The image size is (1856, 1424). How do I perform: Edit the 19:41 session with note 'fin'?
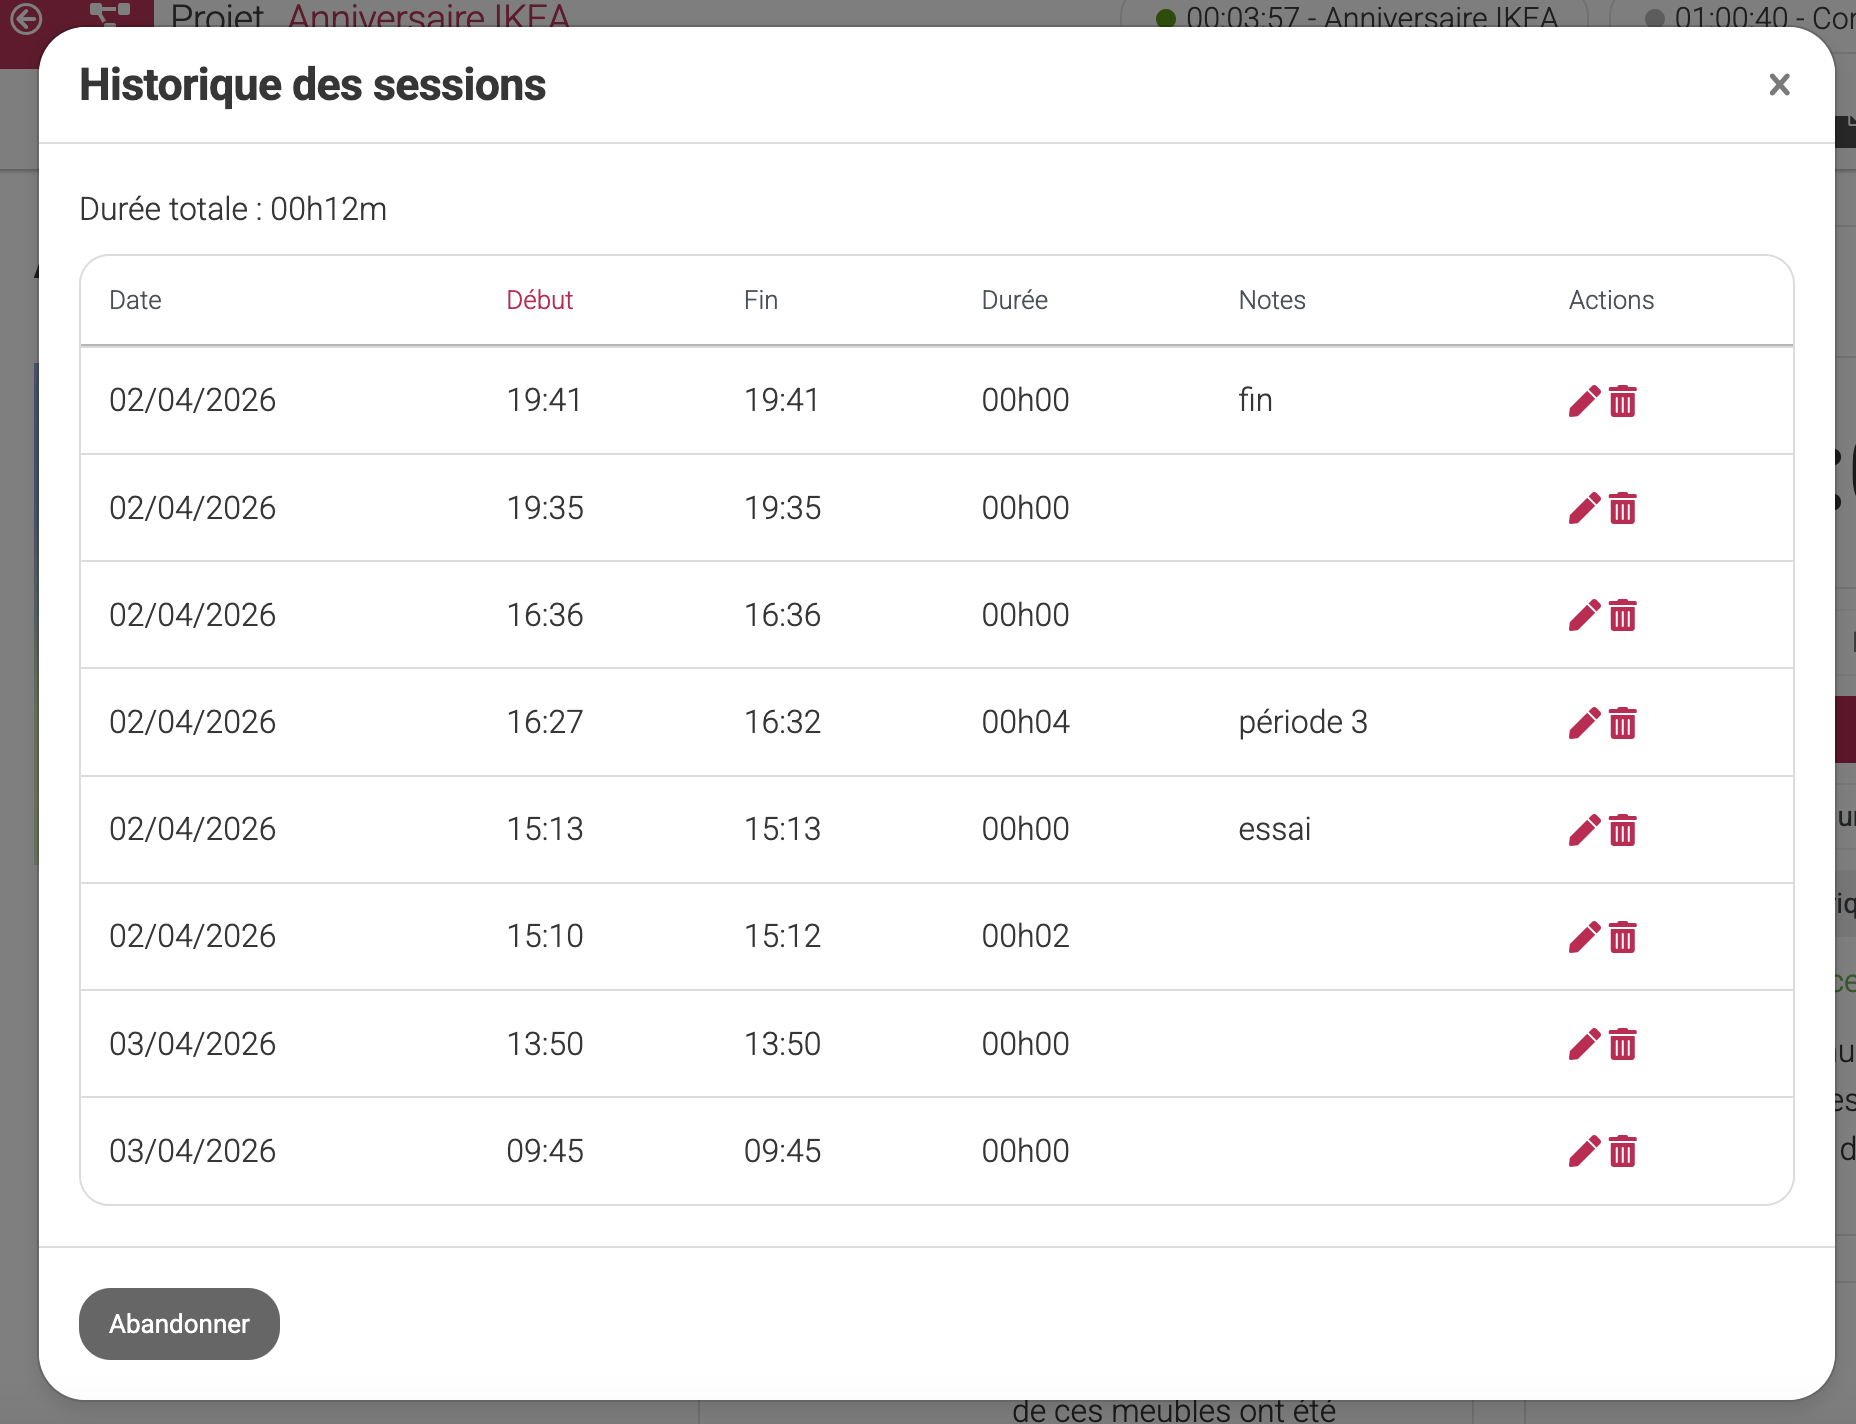1584,401
